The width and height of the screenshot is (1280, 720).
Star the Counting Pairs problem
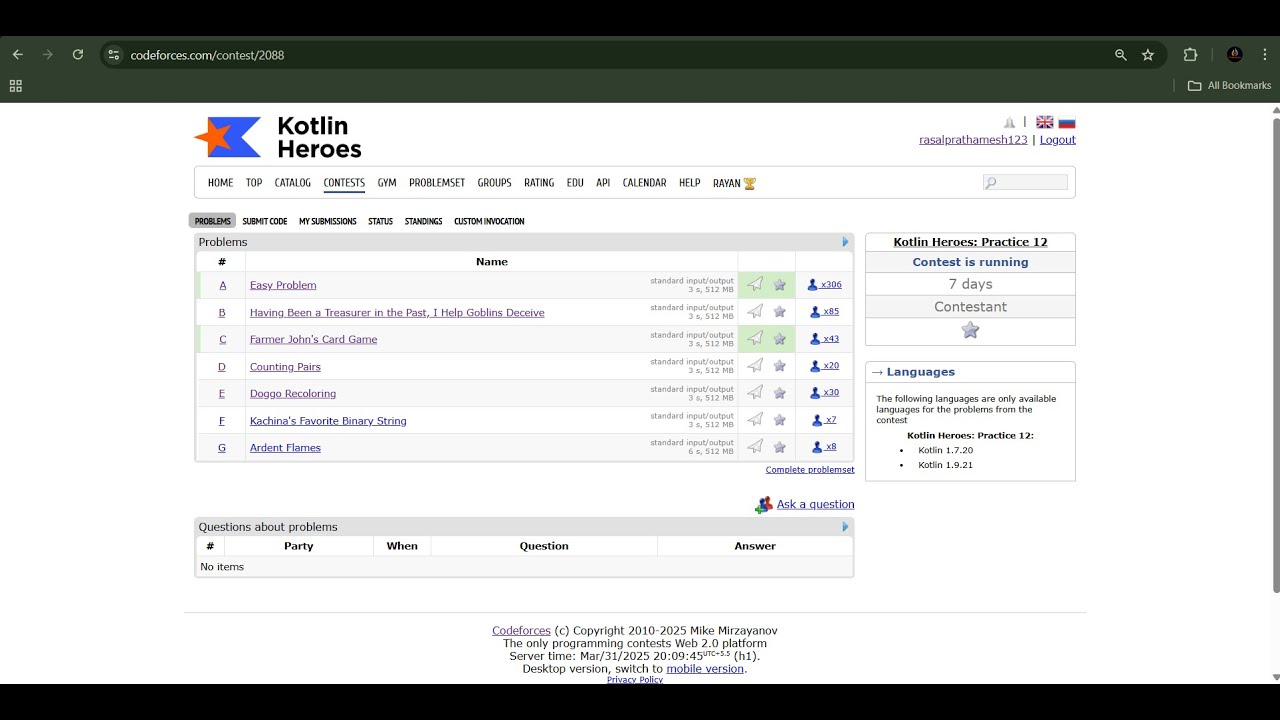point(780,366)
